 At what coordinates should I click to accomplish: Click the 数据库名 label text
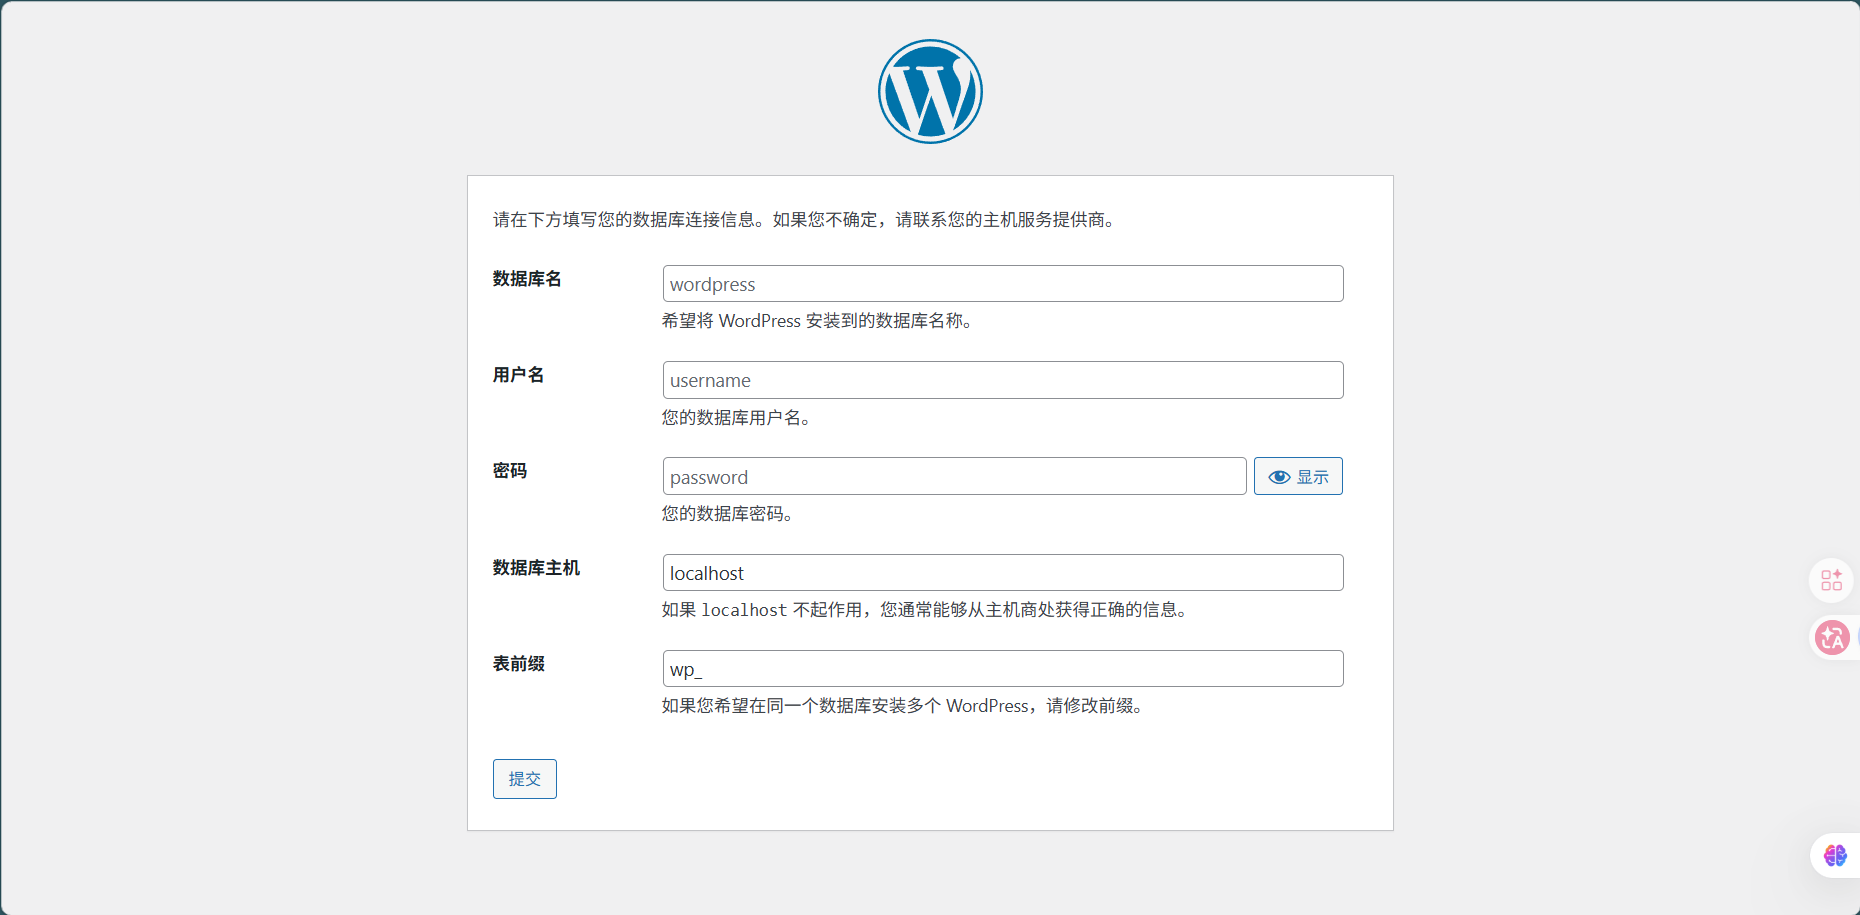pyautogui.click(x=527, y=279)
